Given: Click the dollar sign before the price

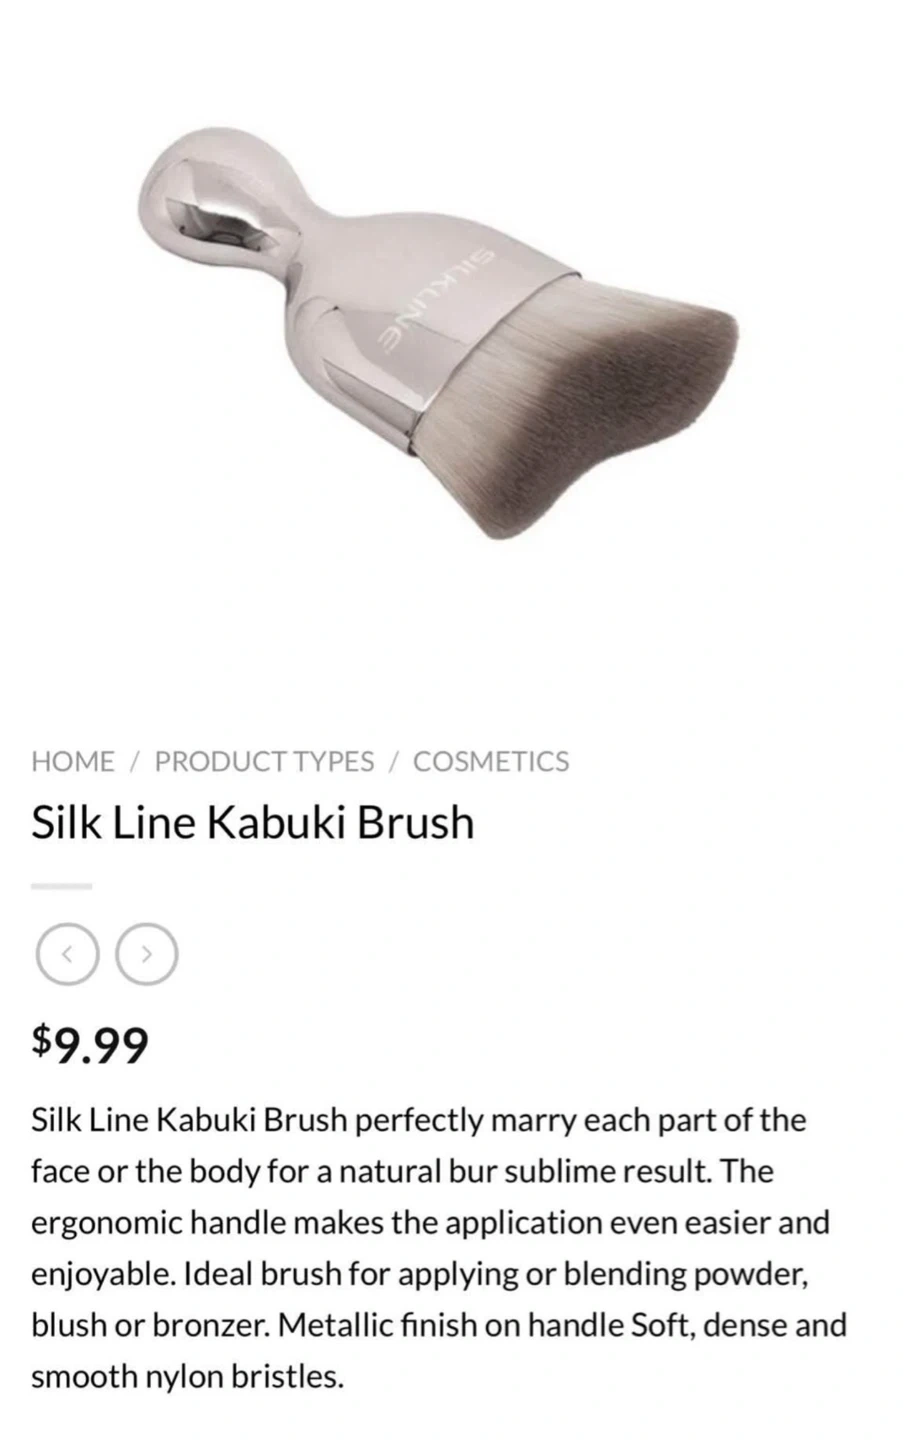Looking at the screenshot, I should tap(41, 1040).
